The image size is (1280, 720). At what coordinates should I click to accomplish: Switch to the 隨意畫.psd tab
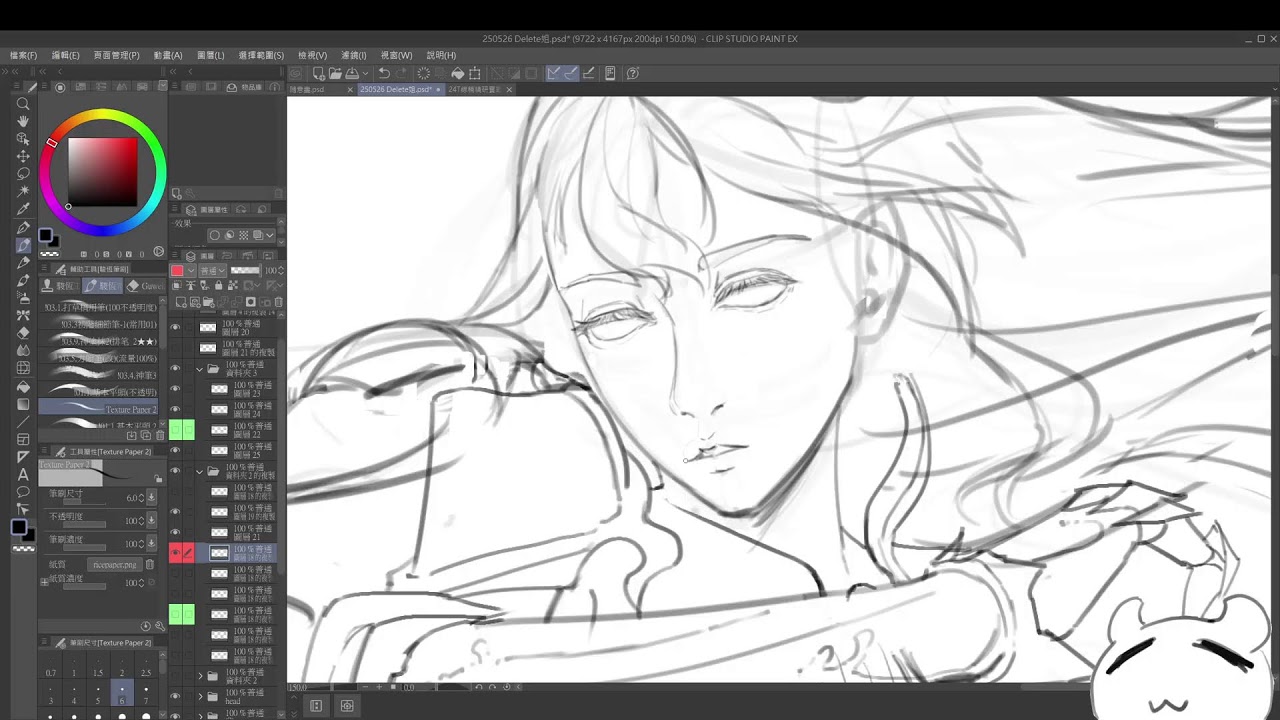pyautogui.click(x=308, y=90)
